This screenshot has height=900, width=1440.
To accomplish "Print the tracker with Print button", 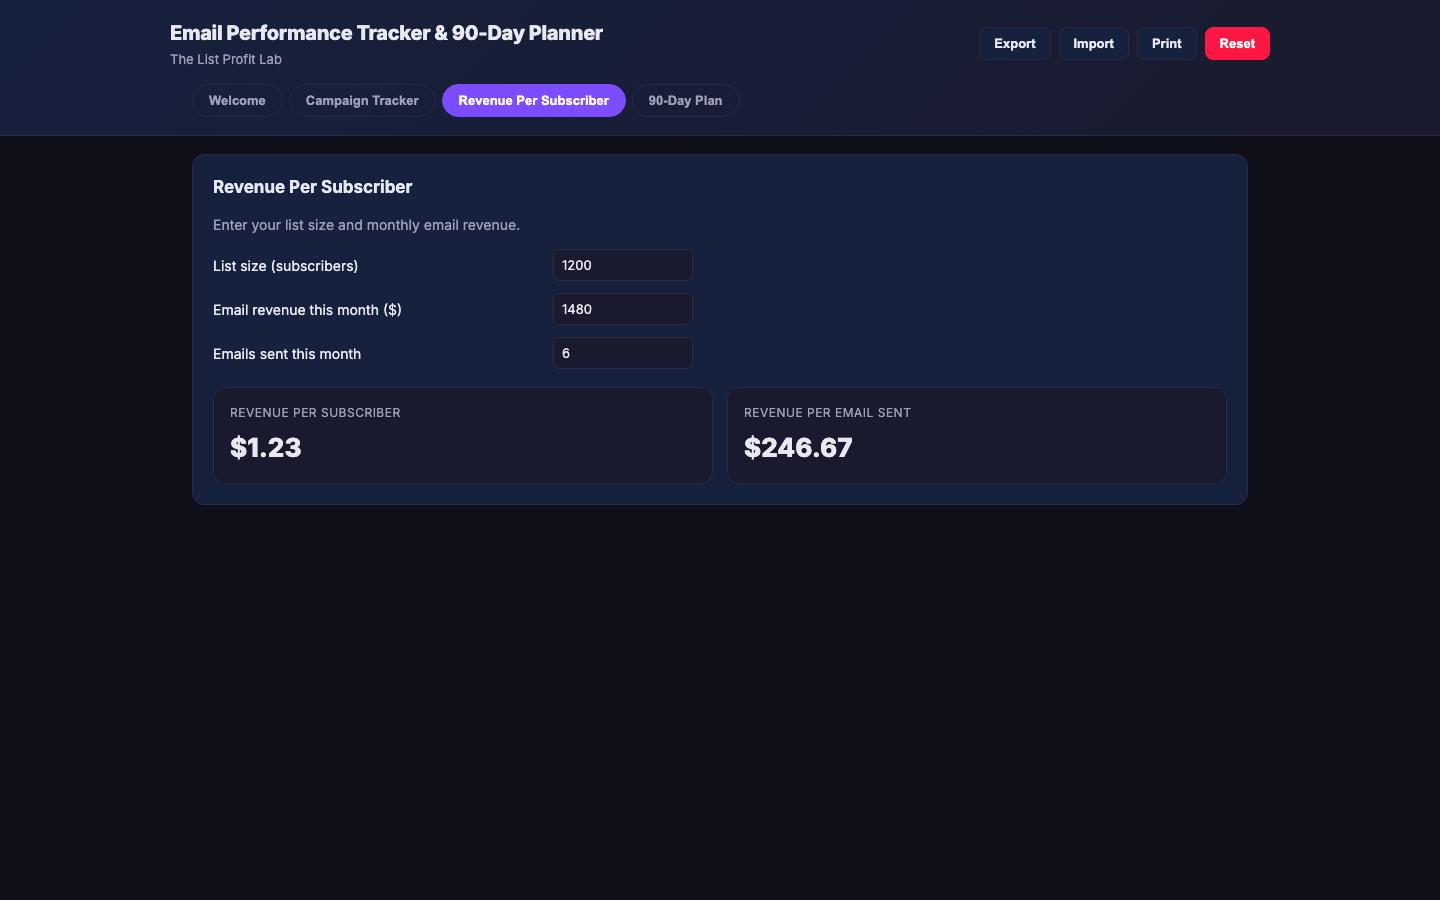I will (1166, 44).
